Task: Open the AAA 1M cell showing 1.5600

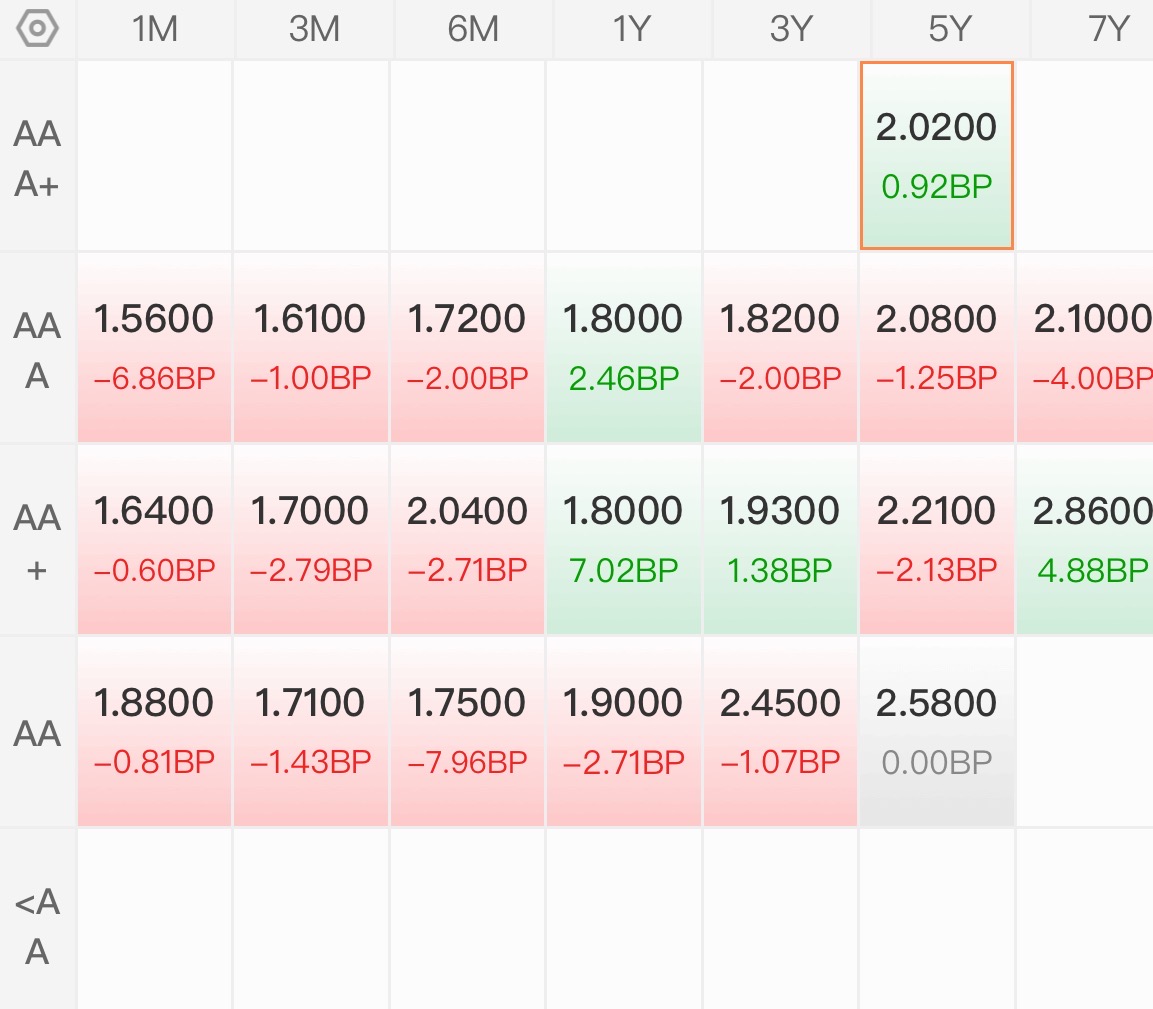Action: (154, 348)
